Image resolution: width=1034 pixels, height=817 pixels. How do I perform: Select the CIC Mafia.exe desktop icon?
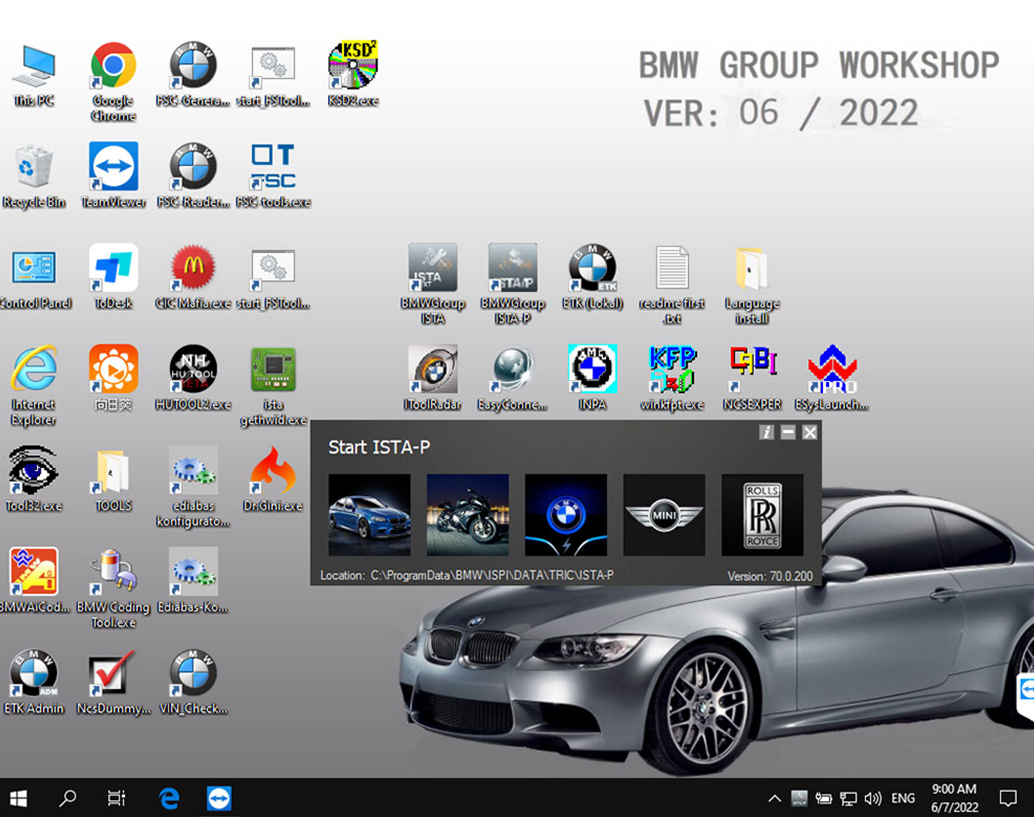tap(193, 277)
